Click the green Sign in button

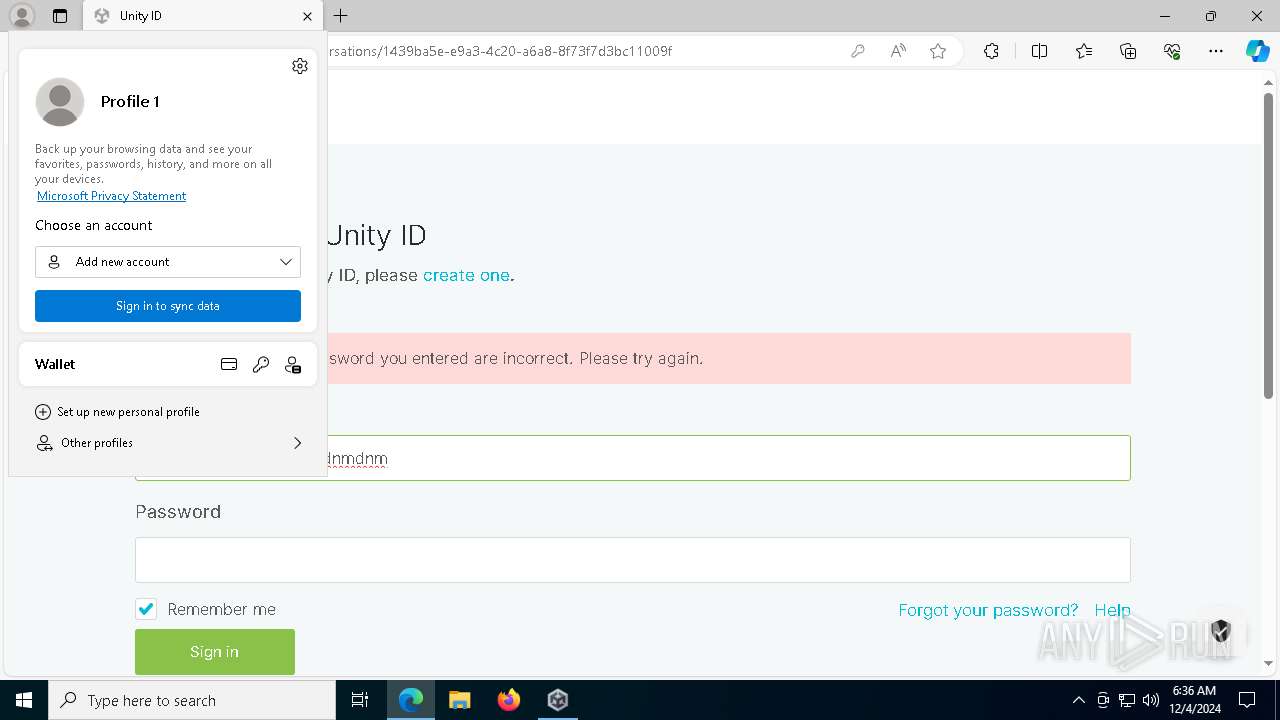[215, 652]
